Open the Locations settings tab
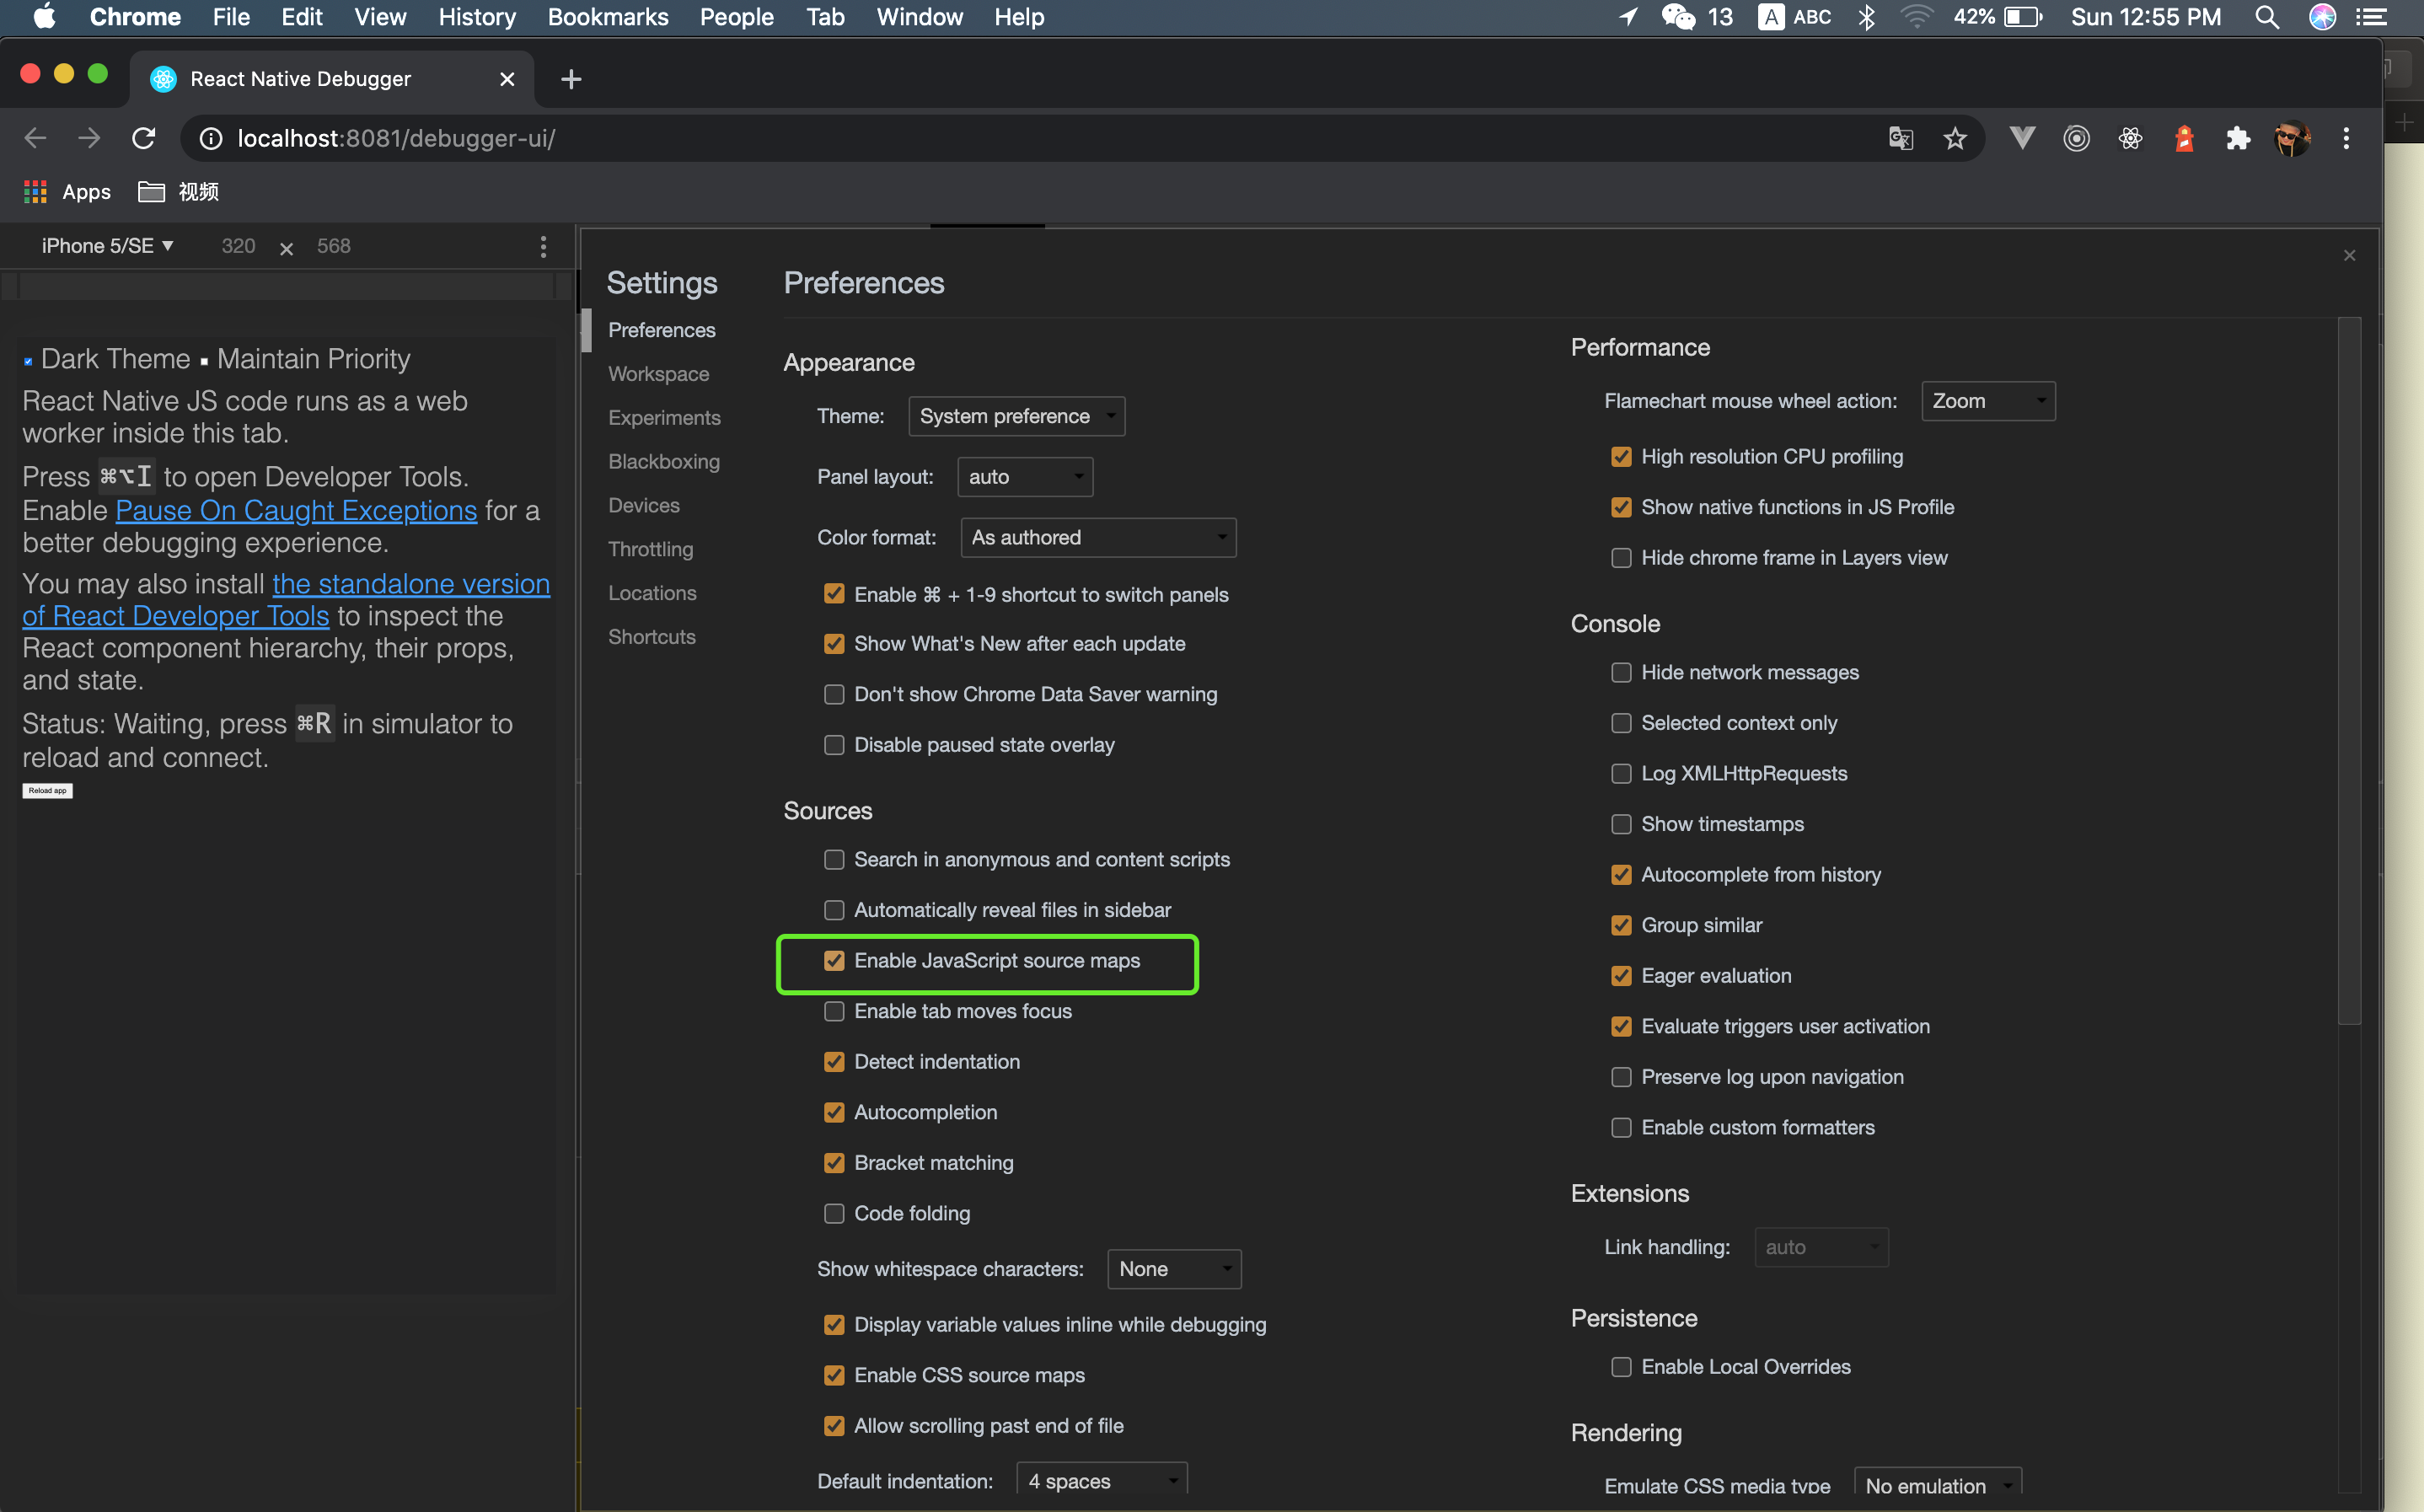 pos(652,593)
